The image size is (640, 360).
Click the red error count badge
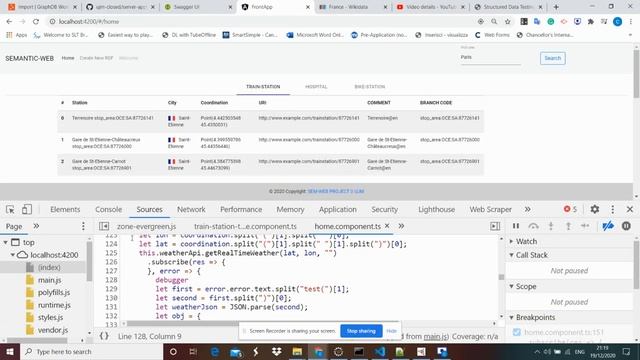pos(570,209)
